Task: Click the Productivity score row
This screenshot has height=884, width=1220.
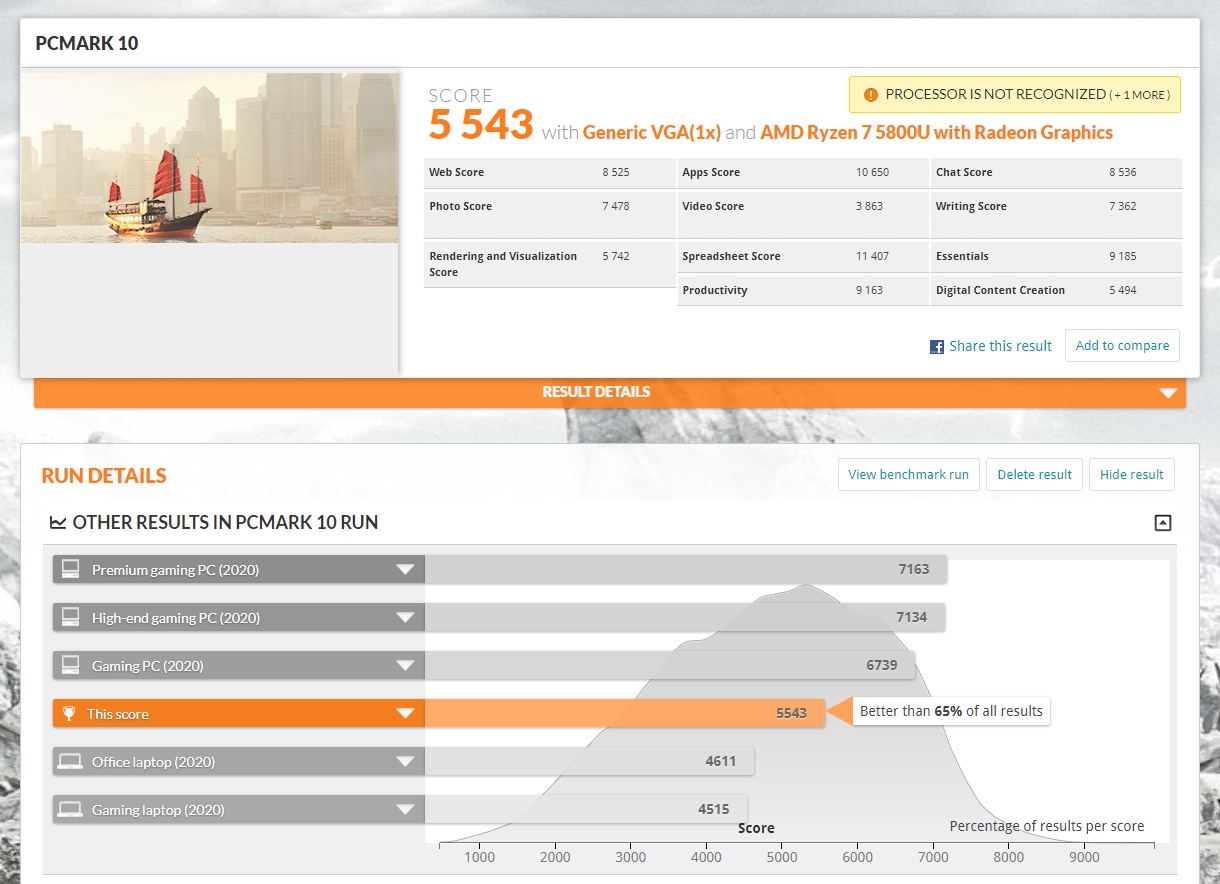Action: tap(803, 290)
